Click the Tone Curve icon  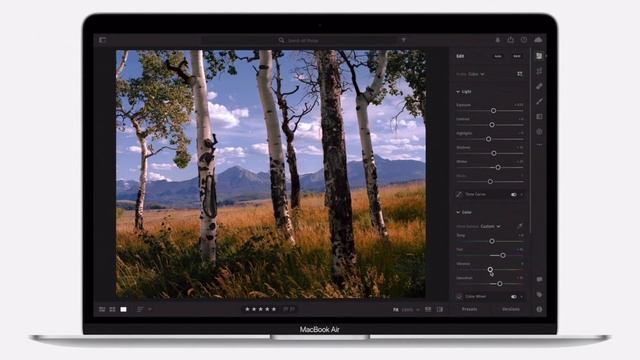(x=459, y=195)
